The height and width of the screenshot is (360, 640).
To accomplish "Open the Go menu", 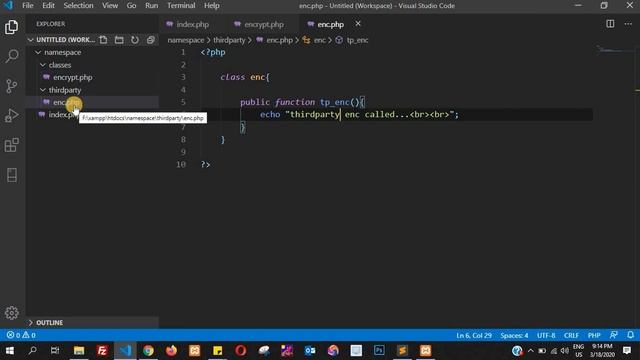I will pyautogui.click(x=131, y=5).
